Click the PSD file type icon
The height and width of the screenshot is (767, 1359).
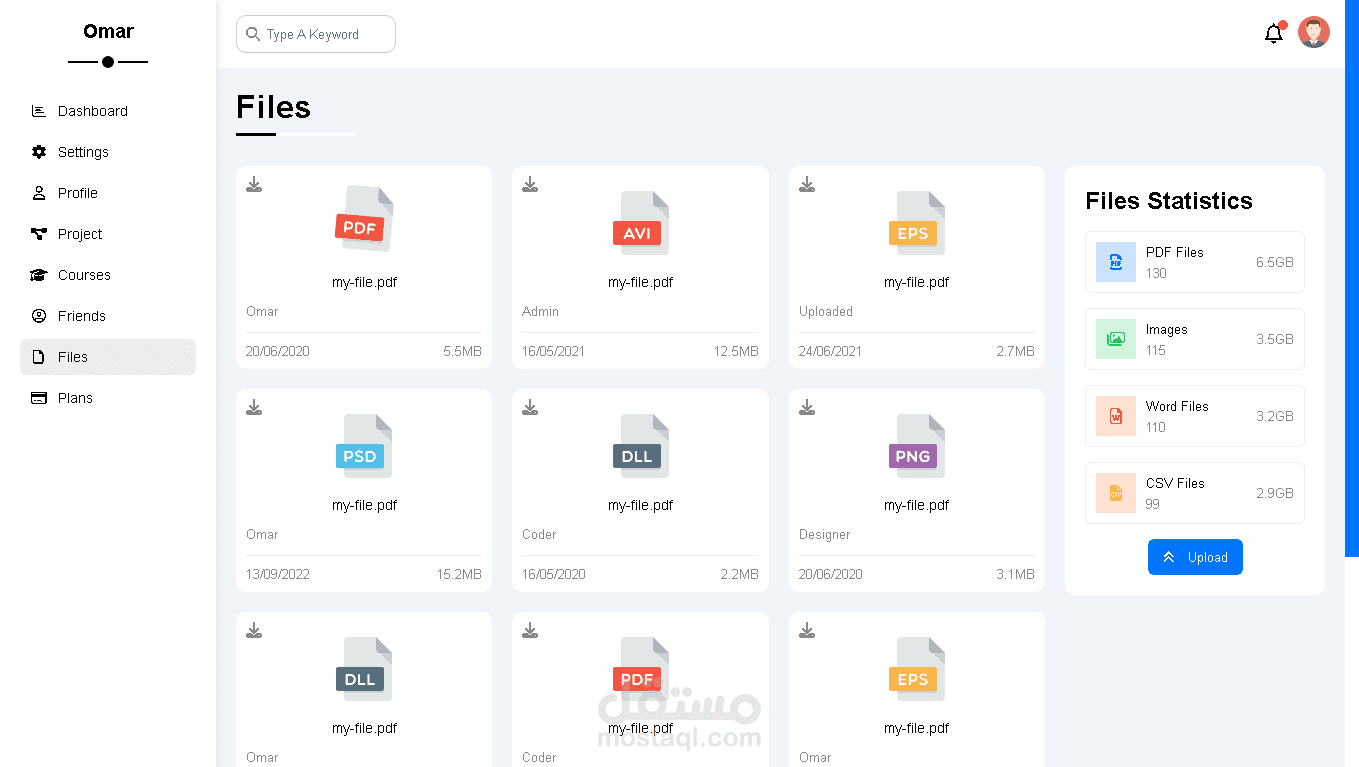click(363, 446)
